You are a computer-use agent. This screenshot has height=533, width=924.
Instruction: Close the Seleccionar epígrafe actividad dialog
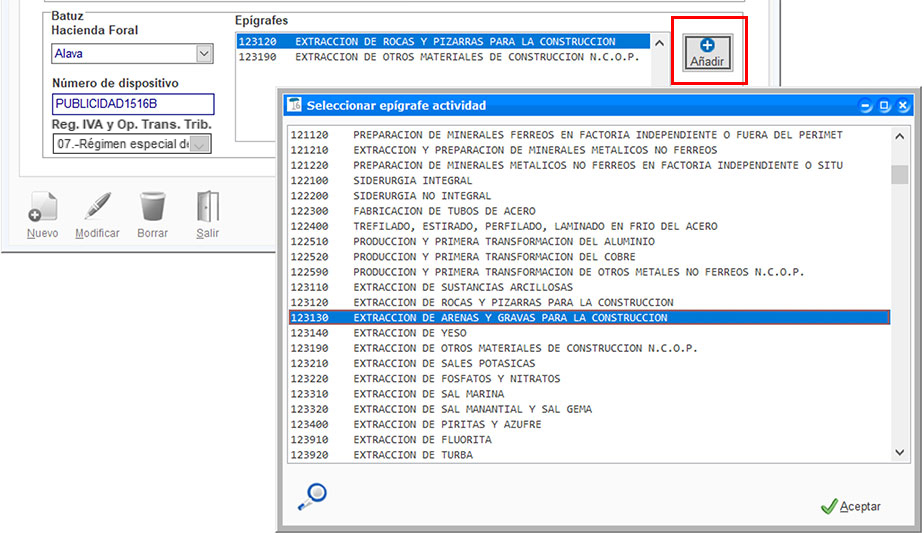(903, 106)
